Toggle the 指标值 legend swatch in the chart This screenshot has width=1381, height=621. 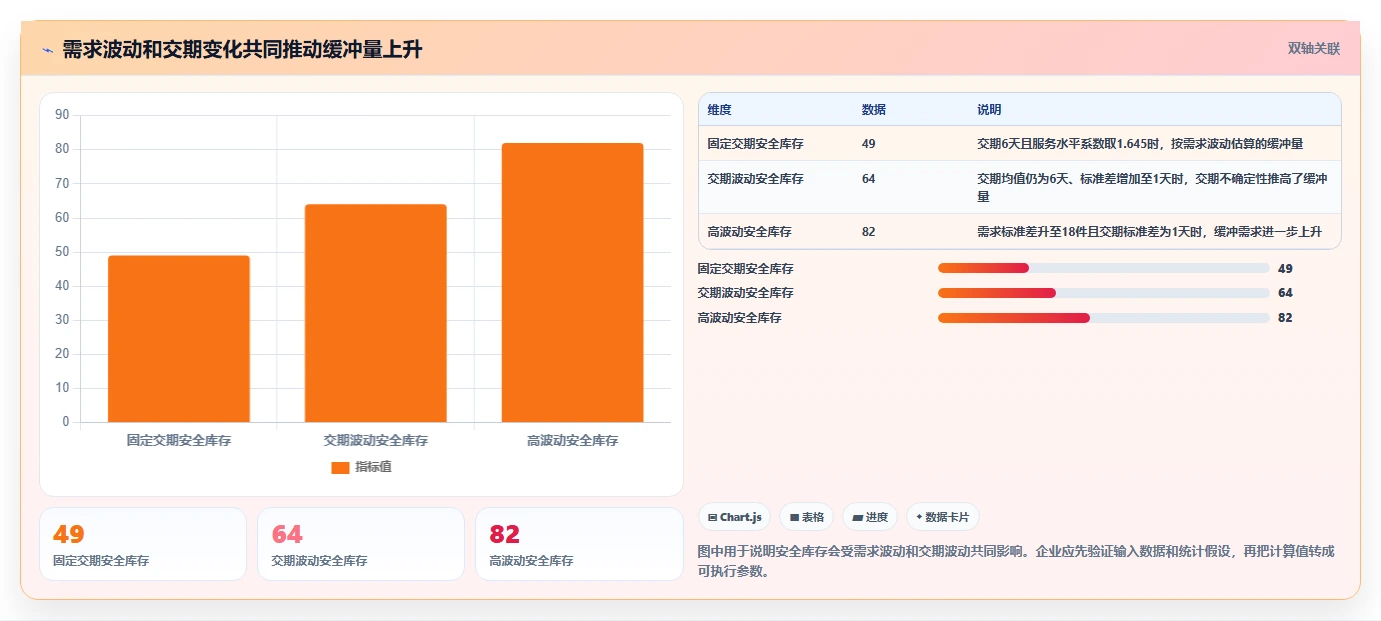pos(340,467)
